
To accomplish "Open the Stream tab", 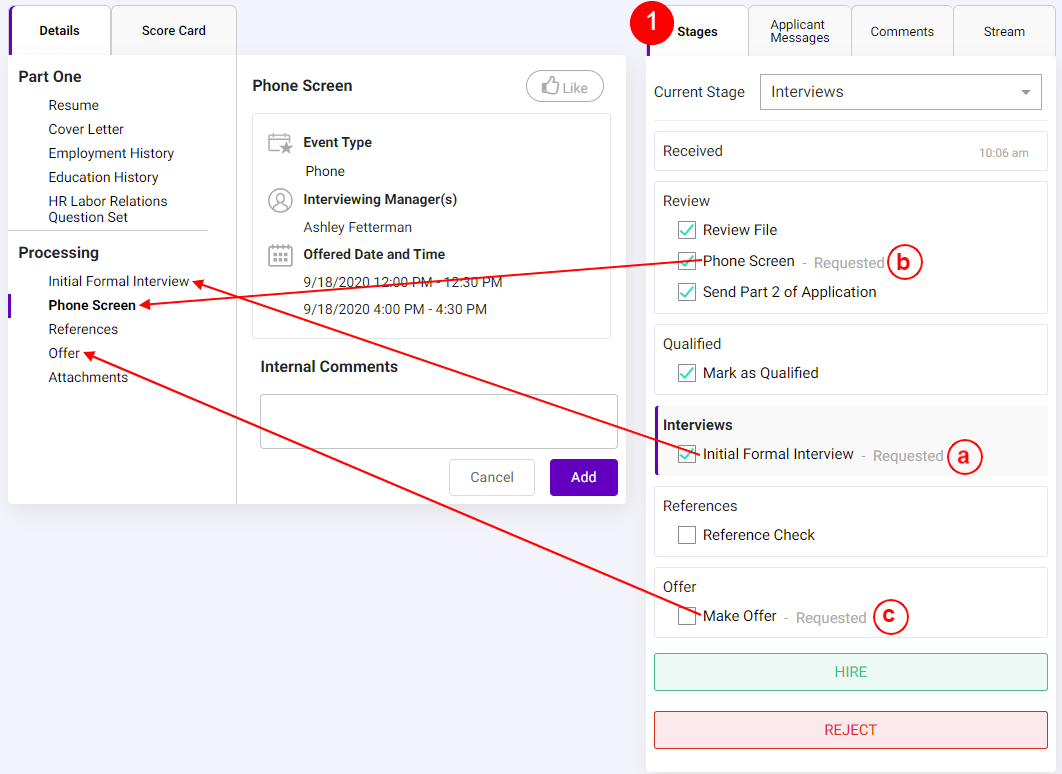I will point(1003,31).
